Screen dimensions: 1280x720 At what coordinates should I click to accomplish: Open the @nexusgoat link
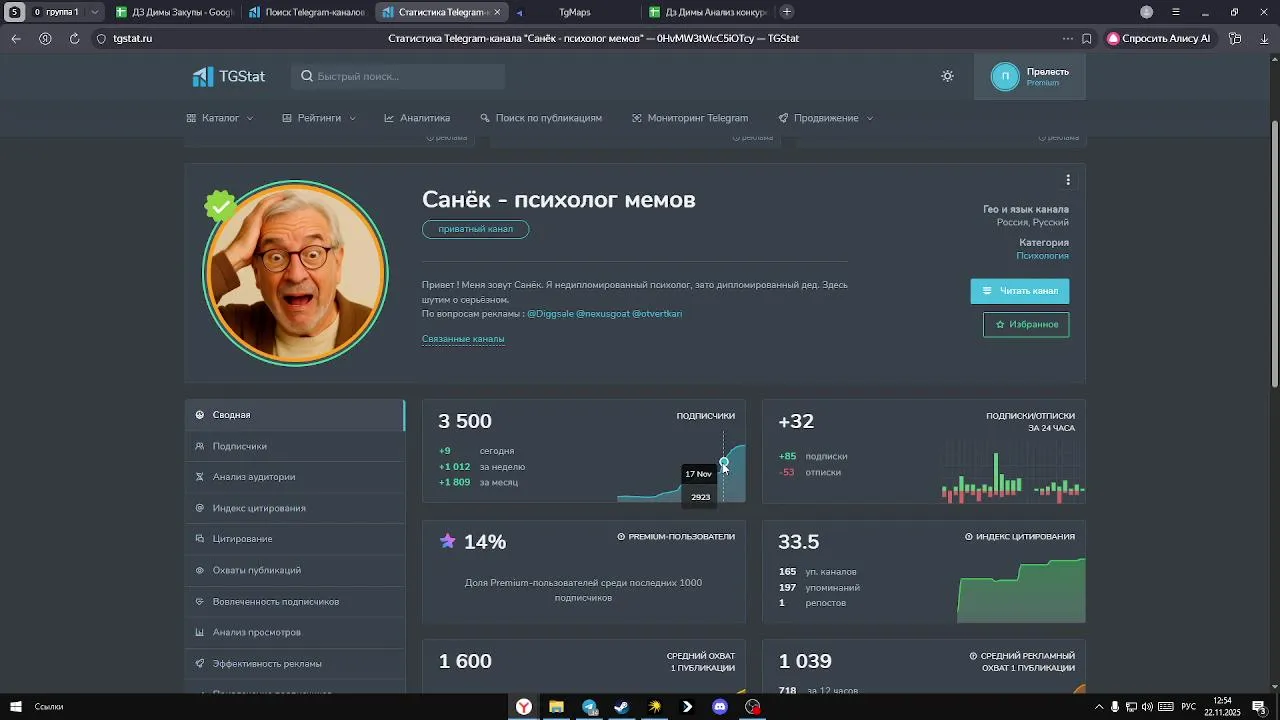(603, 314)
